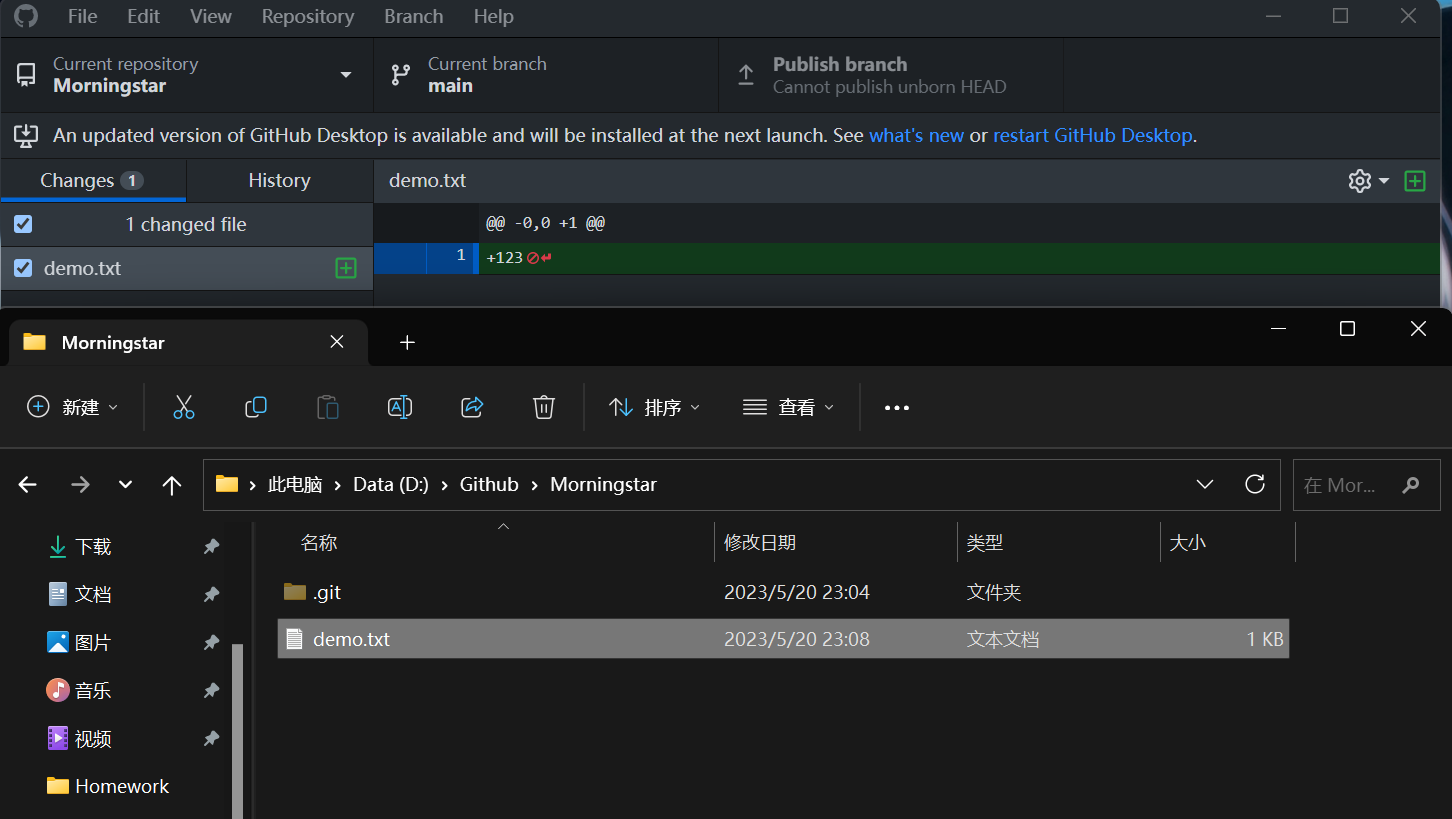This screenshot has width=1452, height=819.
Task: Click the Rename icon in Explorer toolbar
Action: click(400, 407)
